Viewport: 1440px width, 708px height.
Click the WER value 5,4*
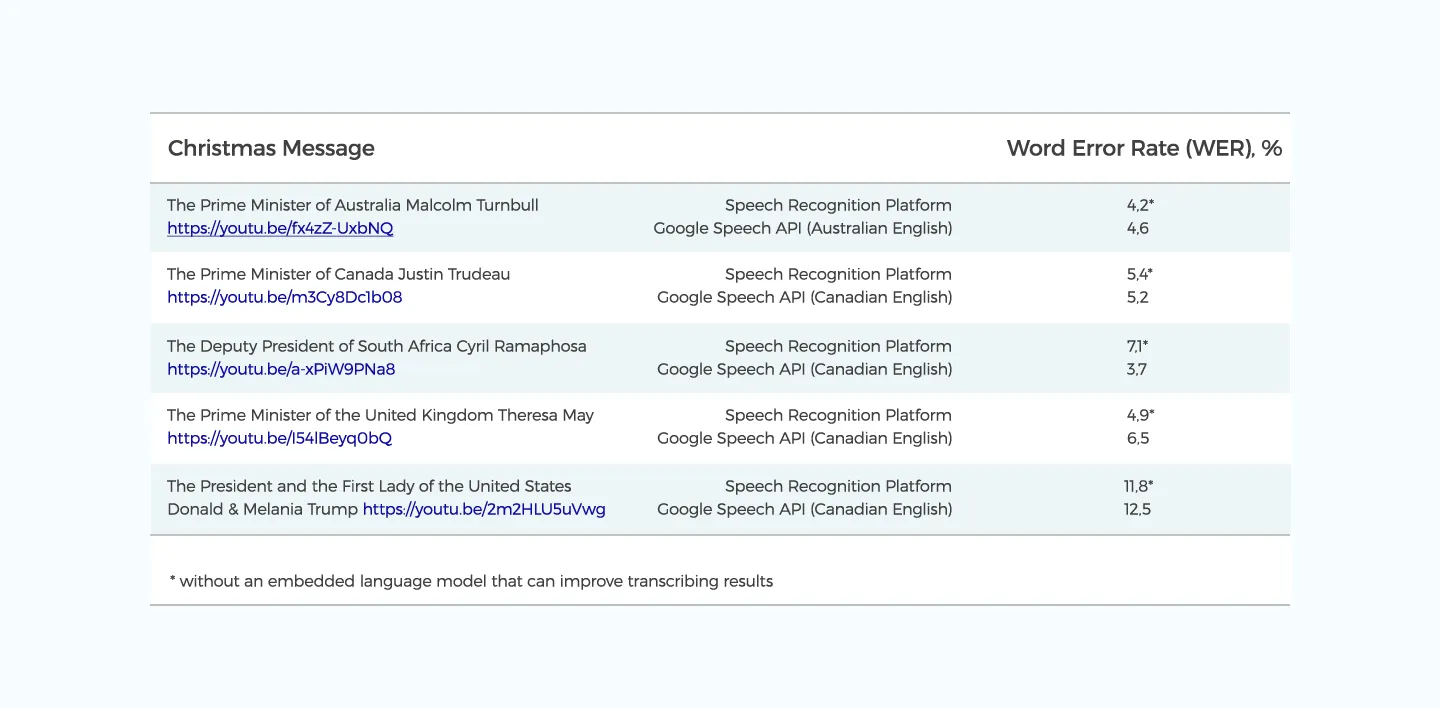1140,274
